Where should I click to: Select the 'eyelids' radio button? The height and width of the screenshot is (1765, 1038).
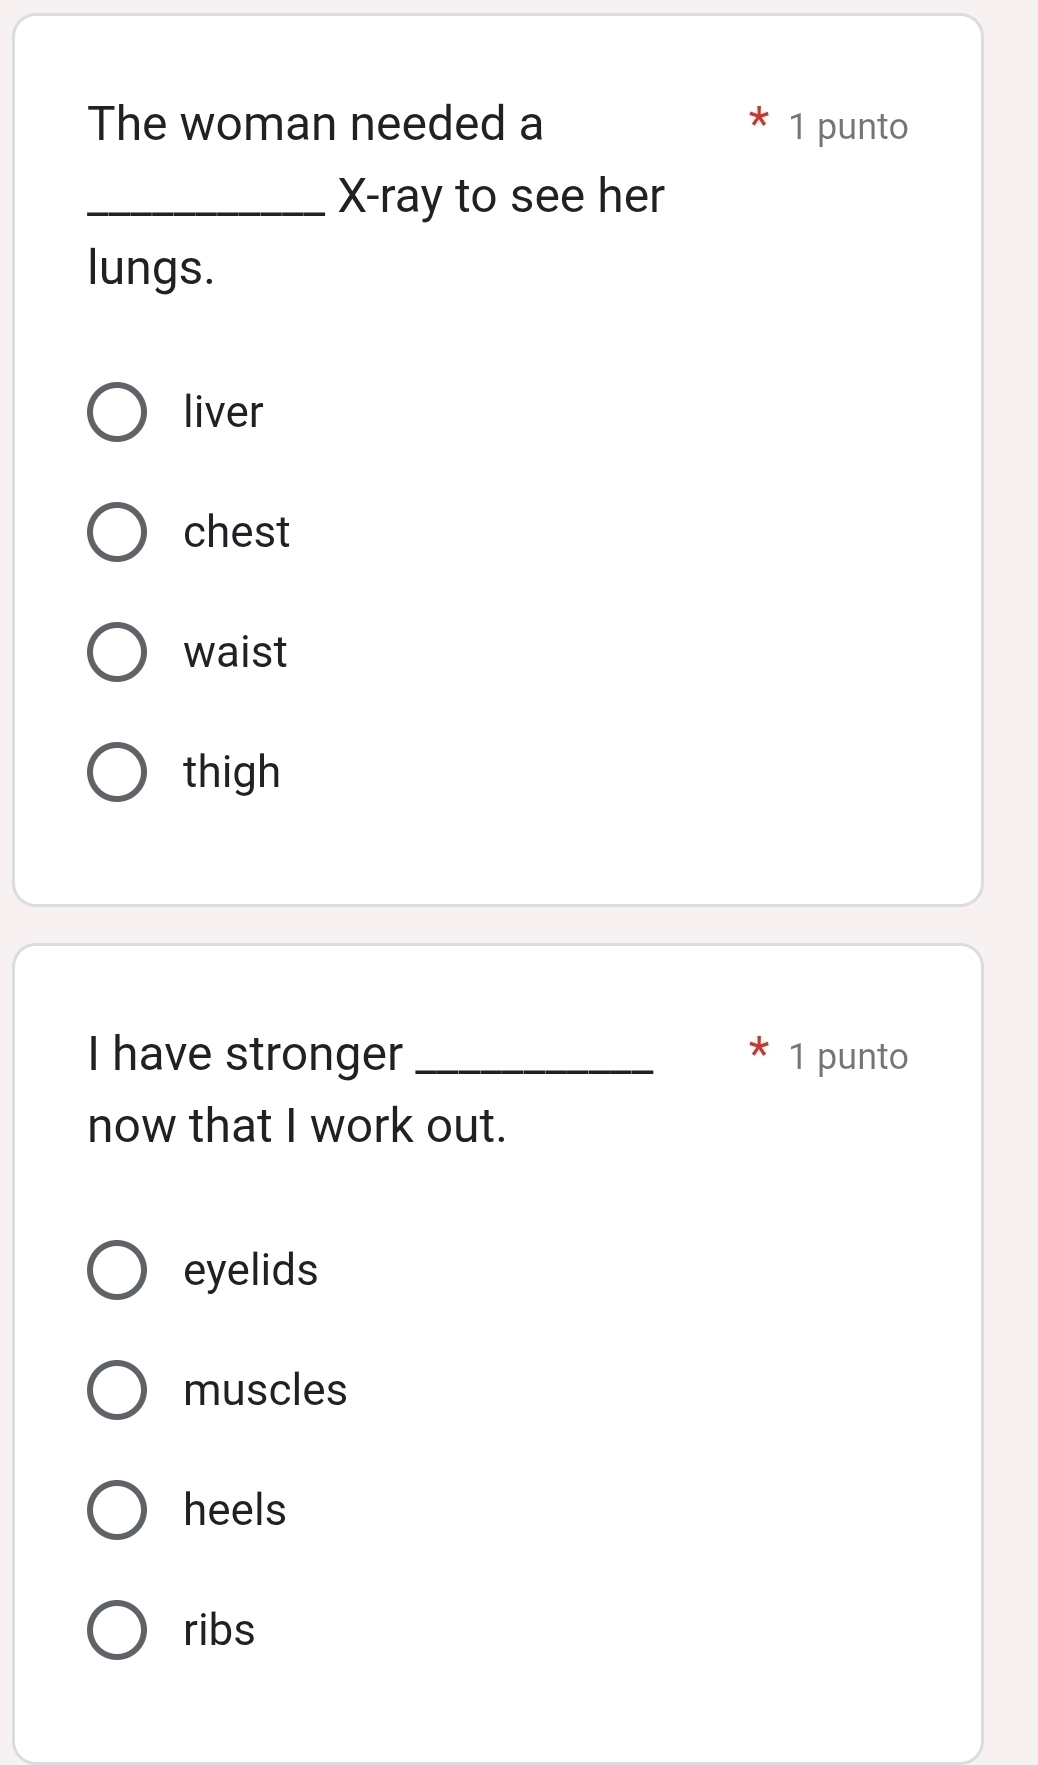(x=117, y=1270)
